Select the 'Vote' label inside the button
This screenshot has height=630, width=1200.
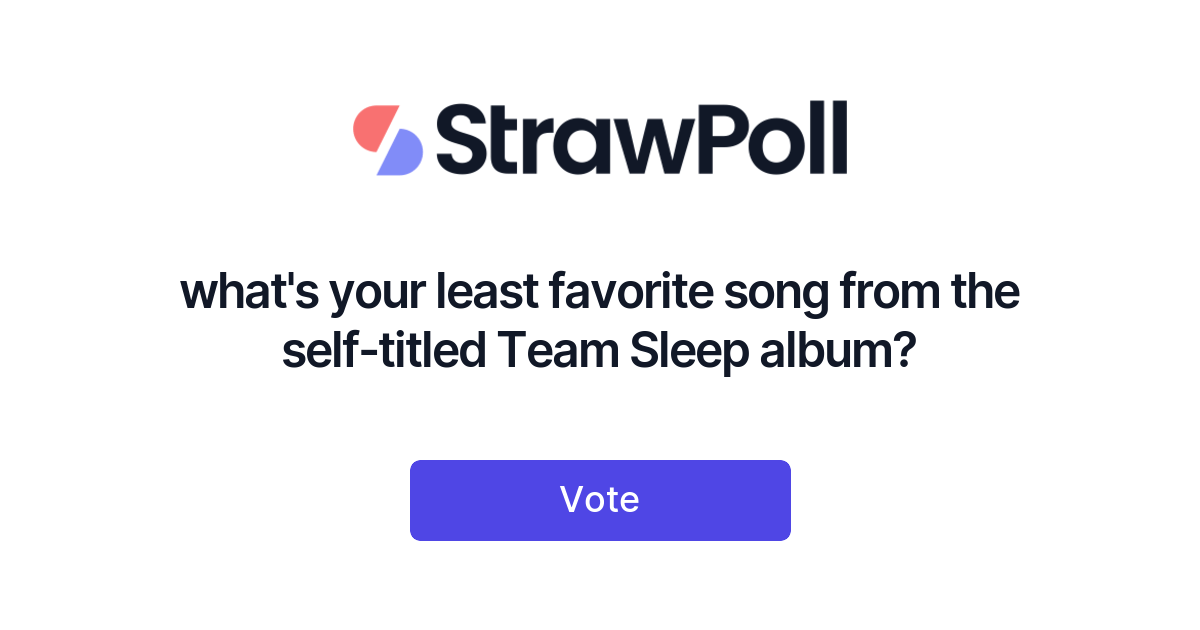(600, 500)
